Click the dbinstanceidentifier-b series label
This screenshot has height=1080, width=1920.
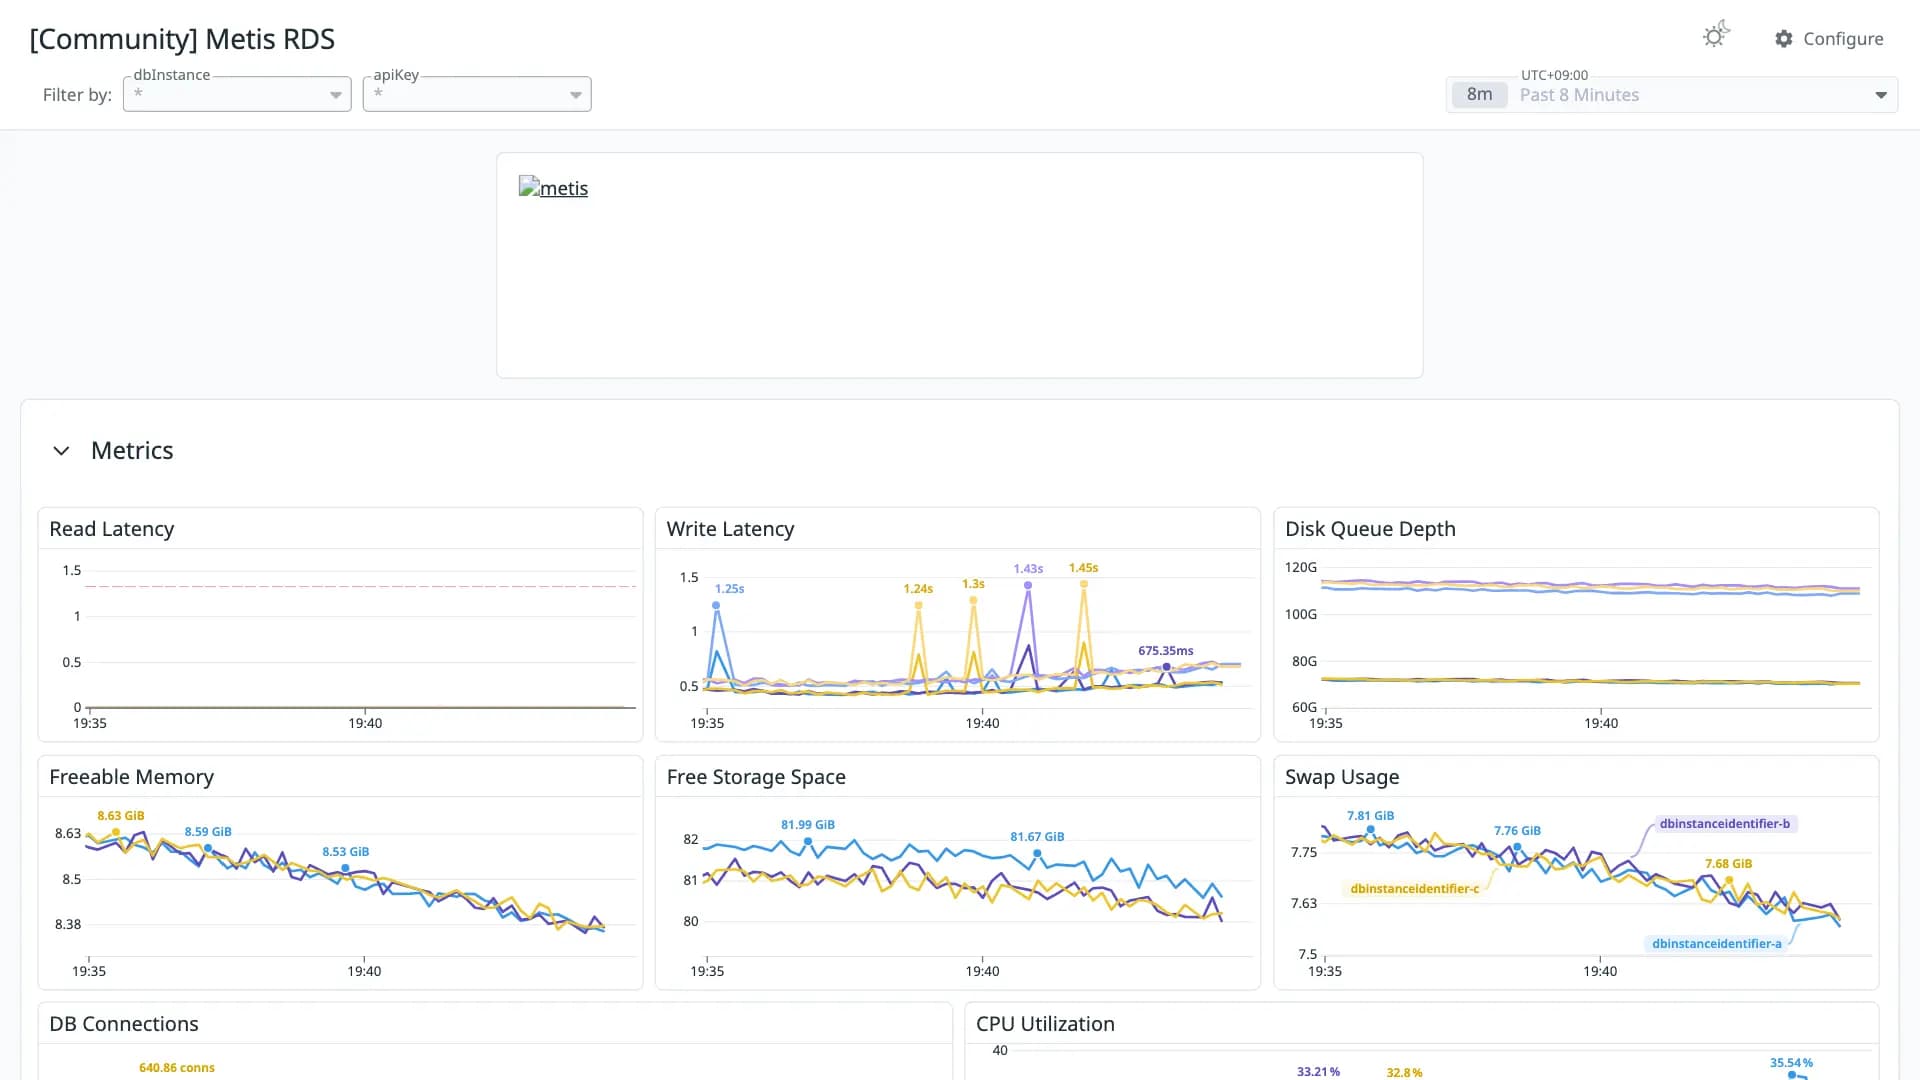(1724, 824)
